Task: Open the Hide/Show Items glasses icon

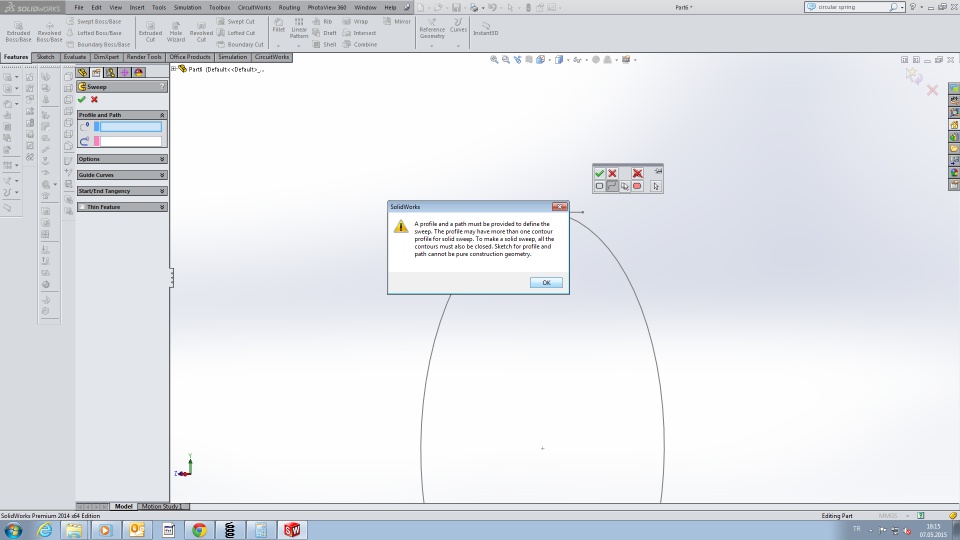Action: 577,59
